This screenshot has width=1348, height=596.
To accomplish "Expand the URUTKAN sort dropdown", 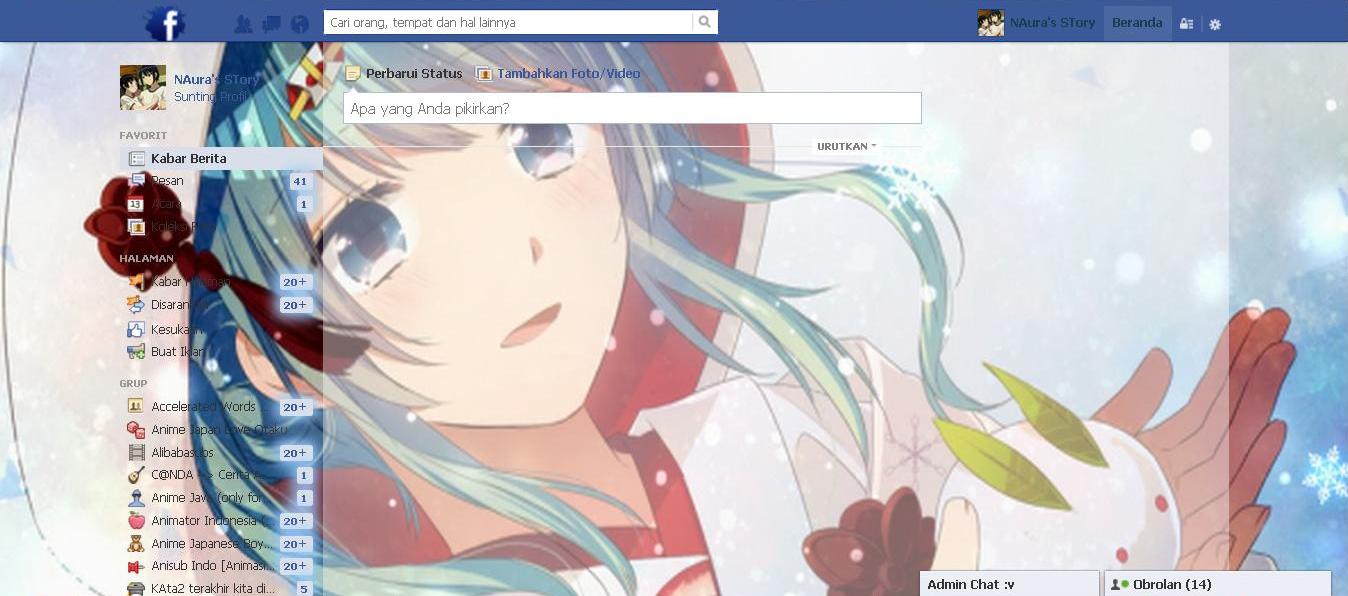I will tap(846, 146).
